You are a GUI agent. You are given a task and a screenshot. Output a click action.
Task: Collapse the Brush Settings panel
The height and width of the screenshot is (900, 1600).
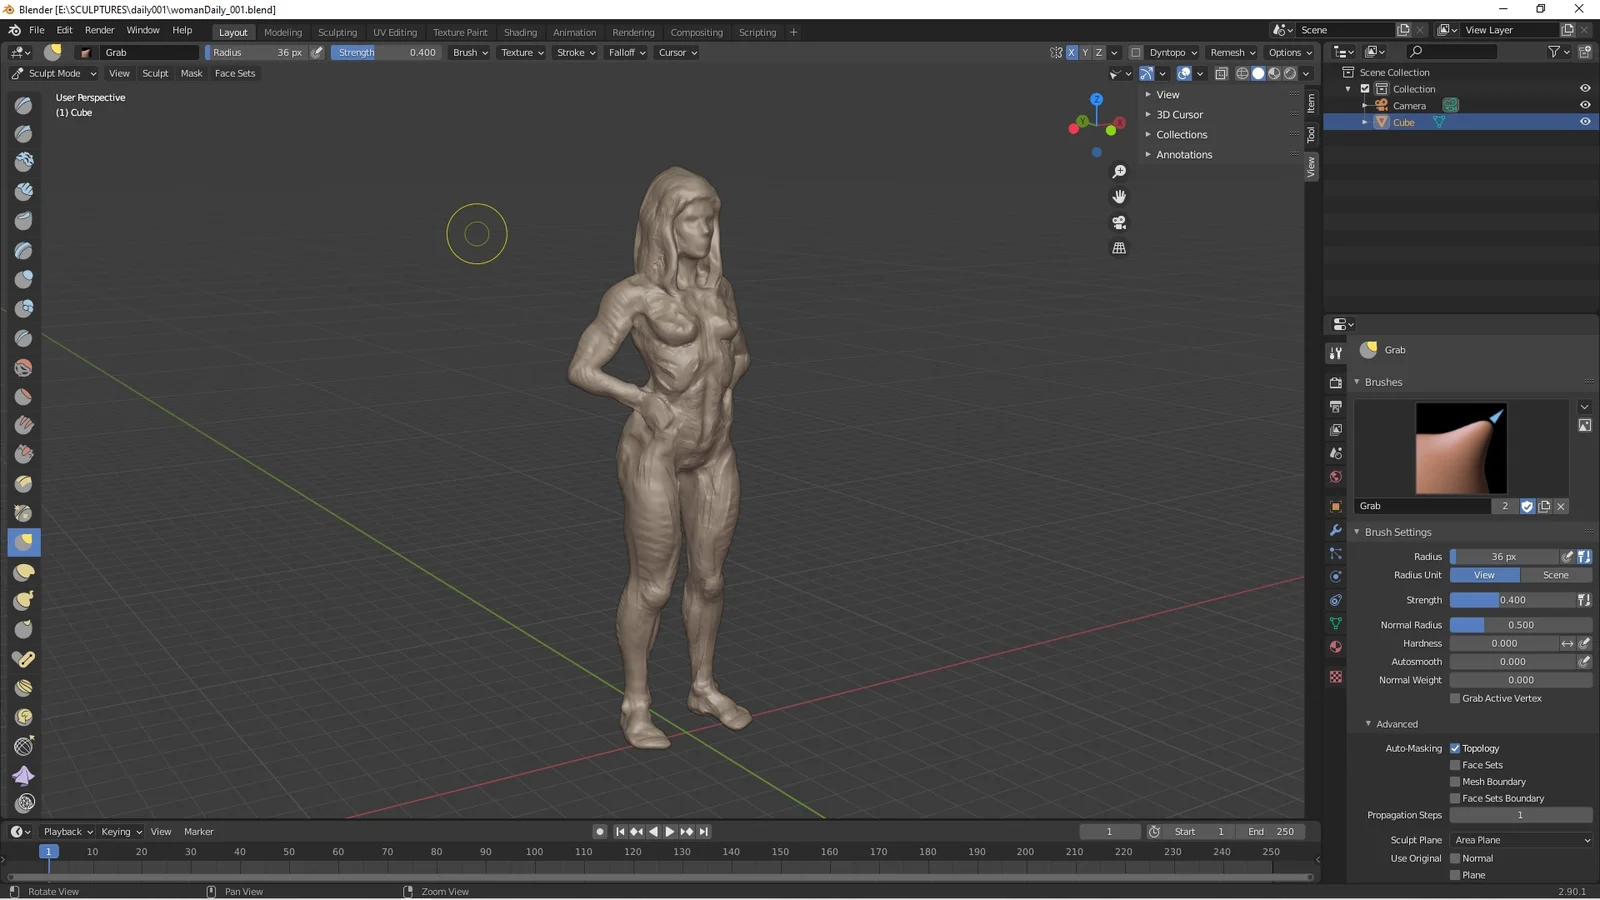[x=1357, y=532]
